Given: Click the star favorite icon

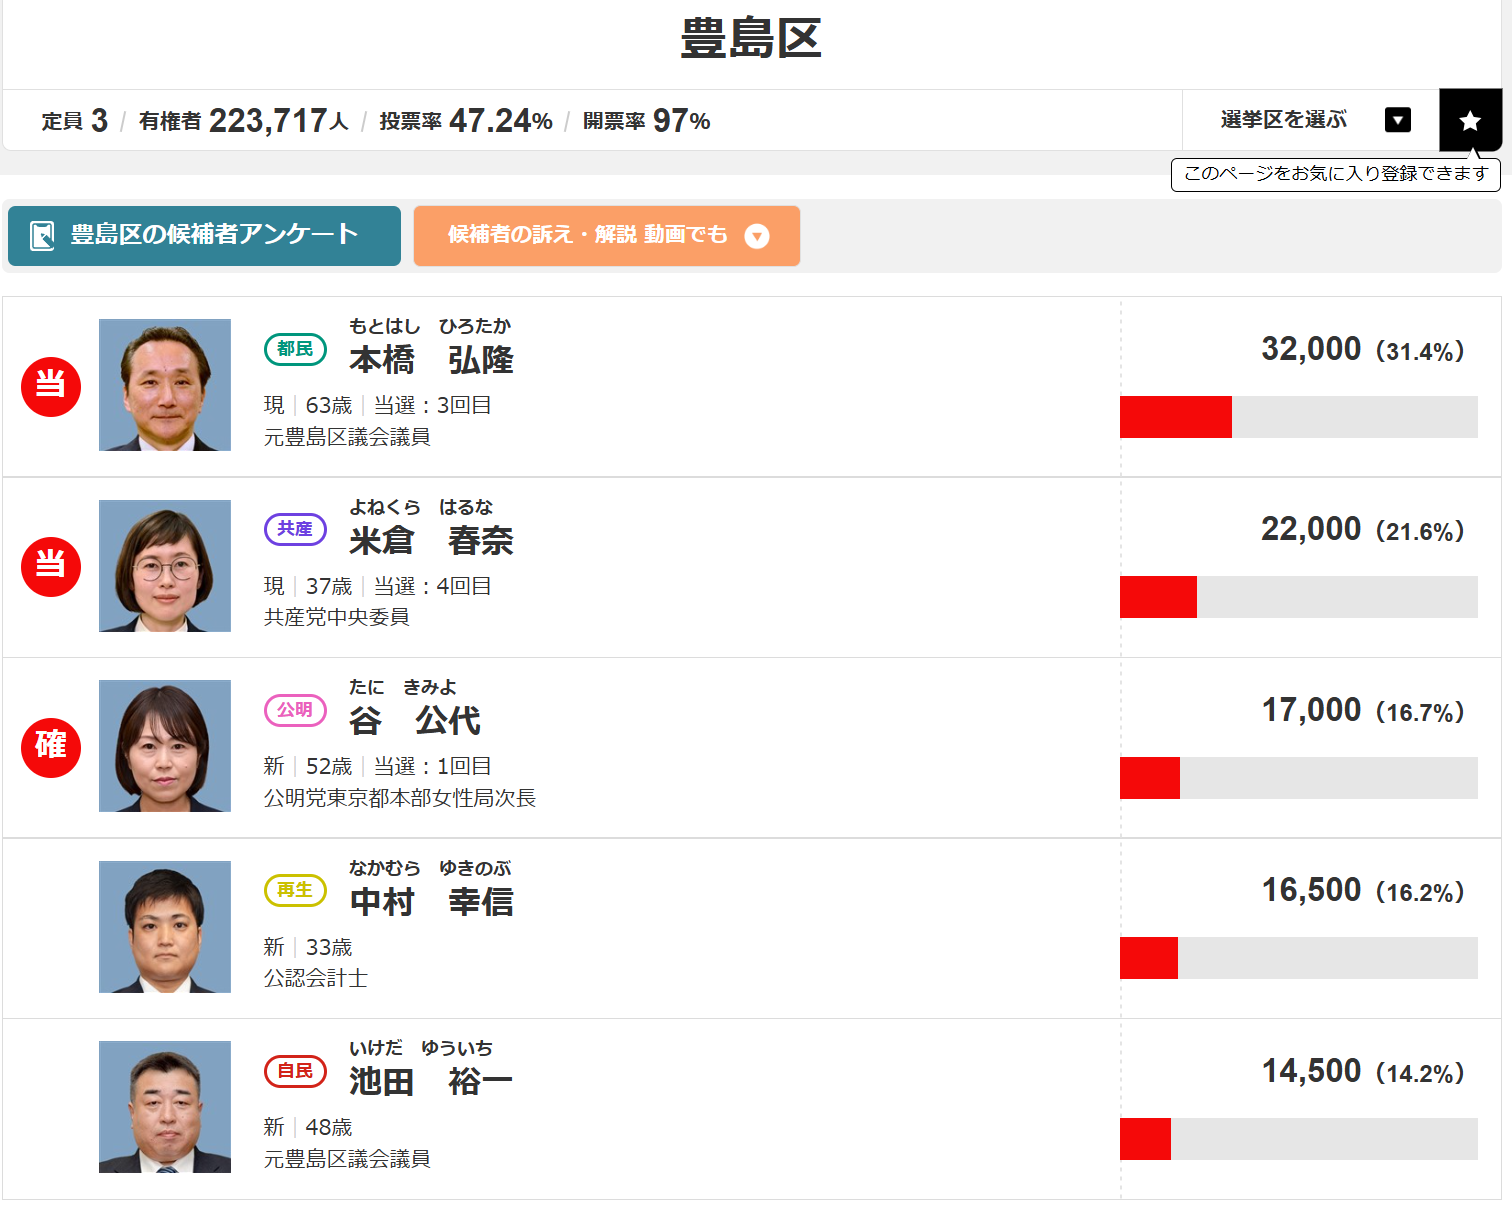Looking at the screenshot, I should 1470,121.
